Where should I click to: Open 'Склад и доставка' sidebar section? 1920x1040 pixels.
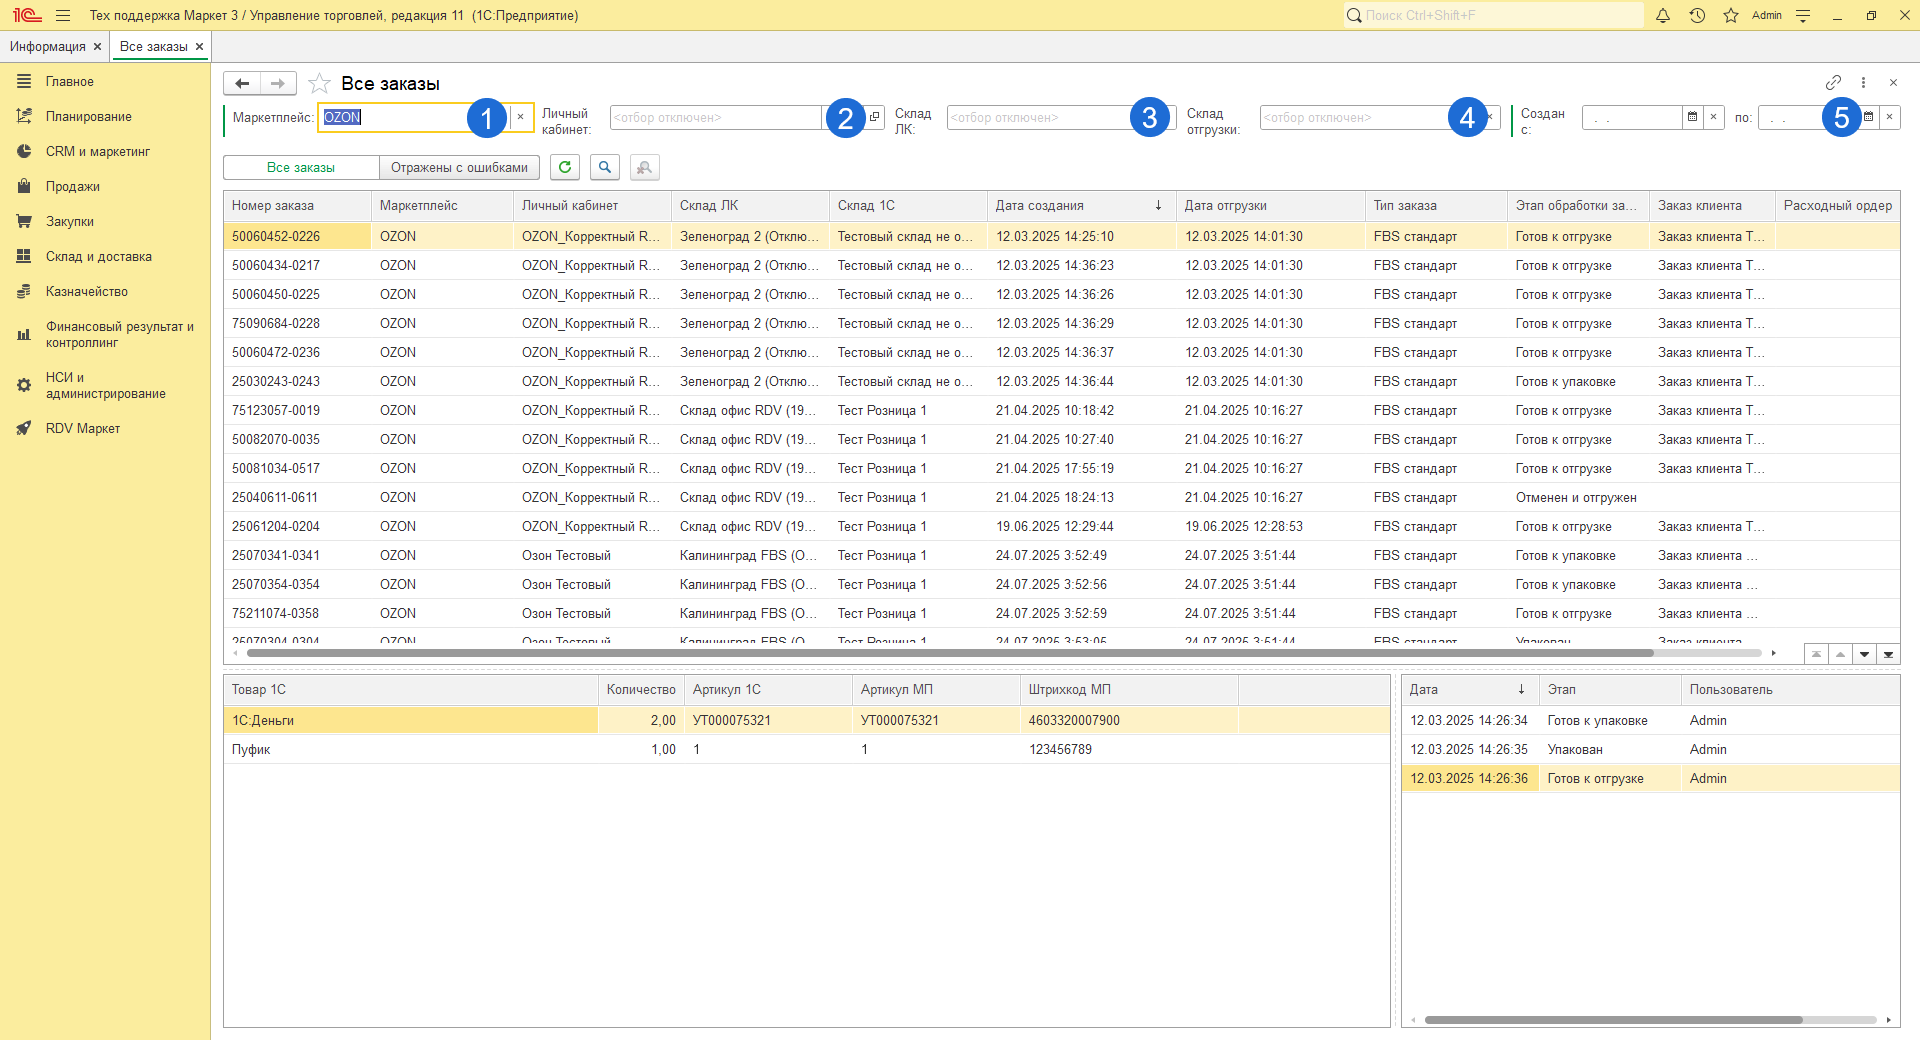pyautogui.click(x=98, y=257)
